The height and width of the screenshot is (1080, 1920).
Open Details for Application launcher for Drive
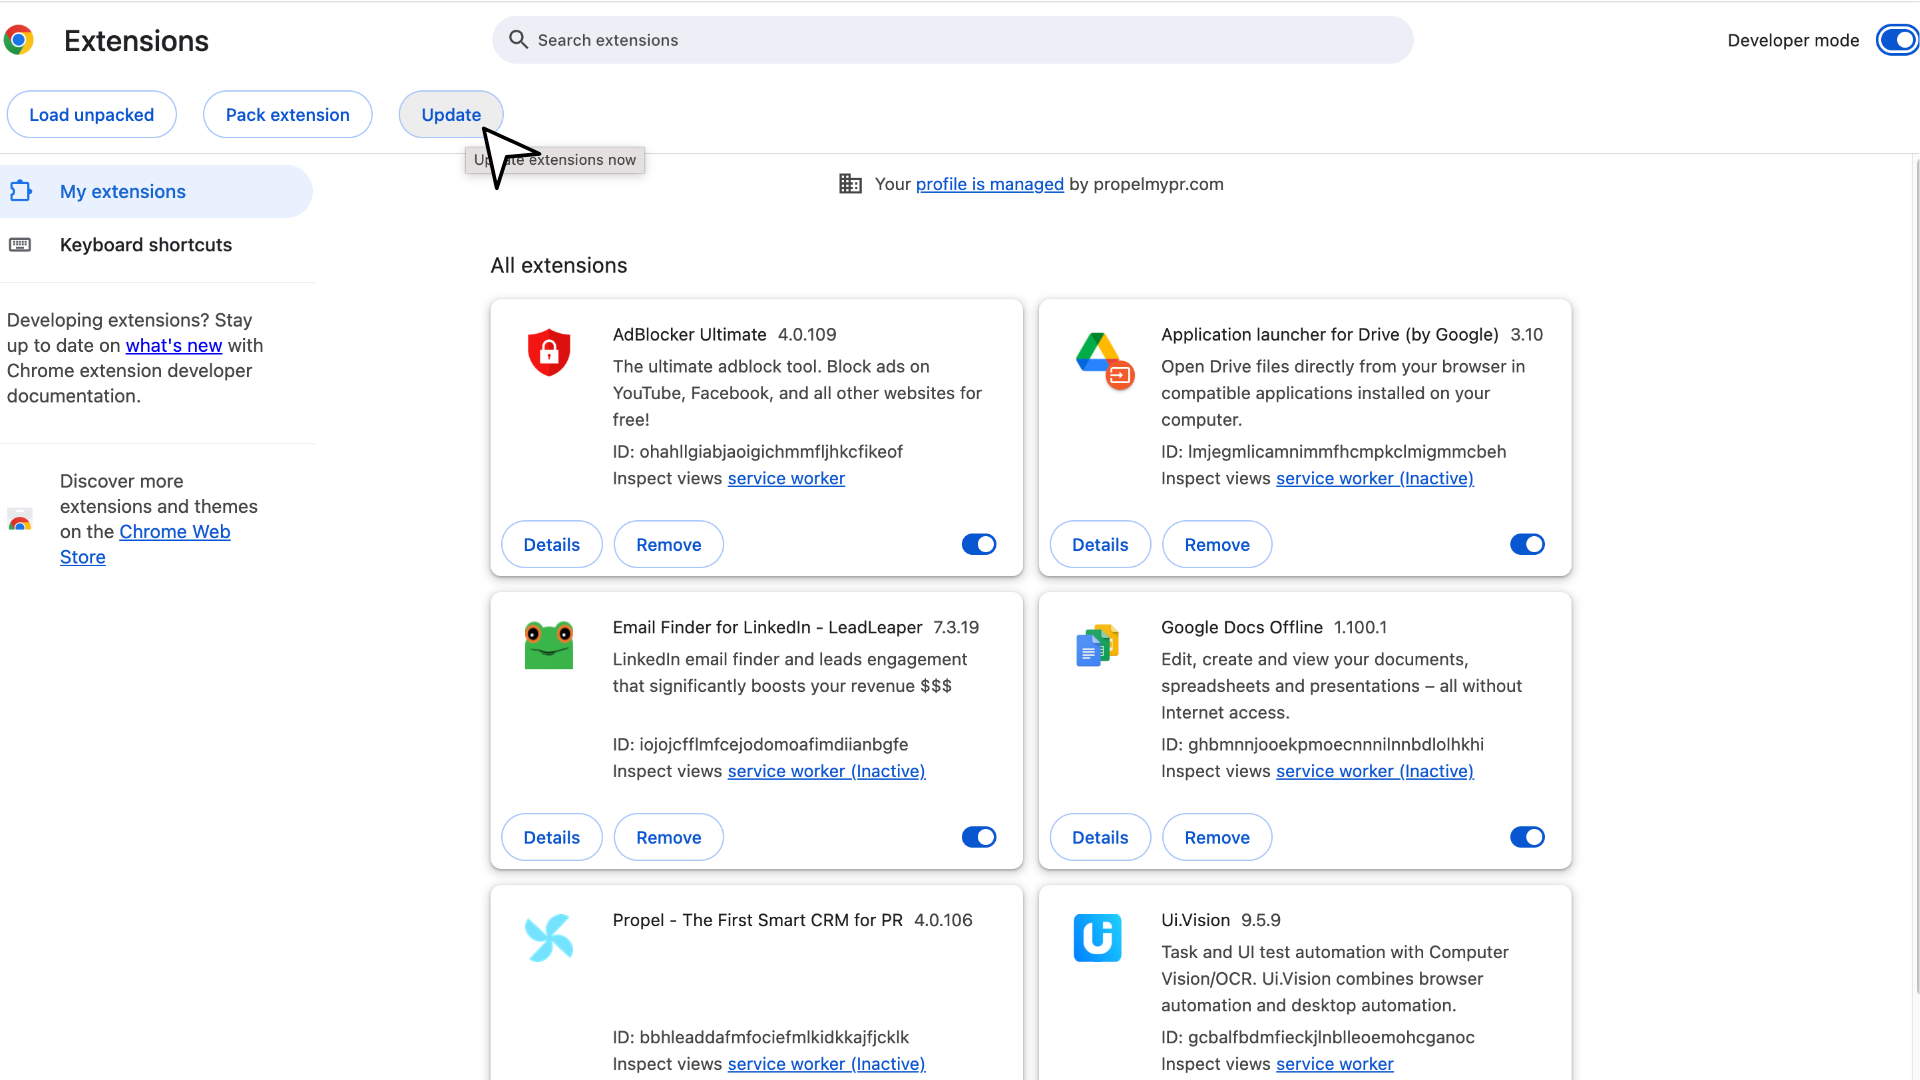[1099, 544]
